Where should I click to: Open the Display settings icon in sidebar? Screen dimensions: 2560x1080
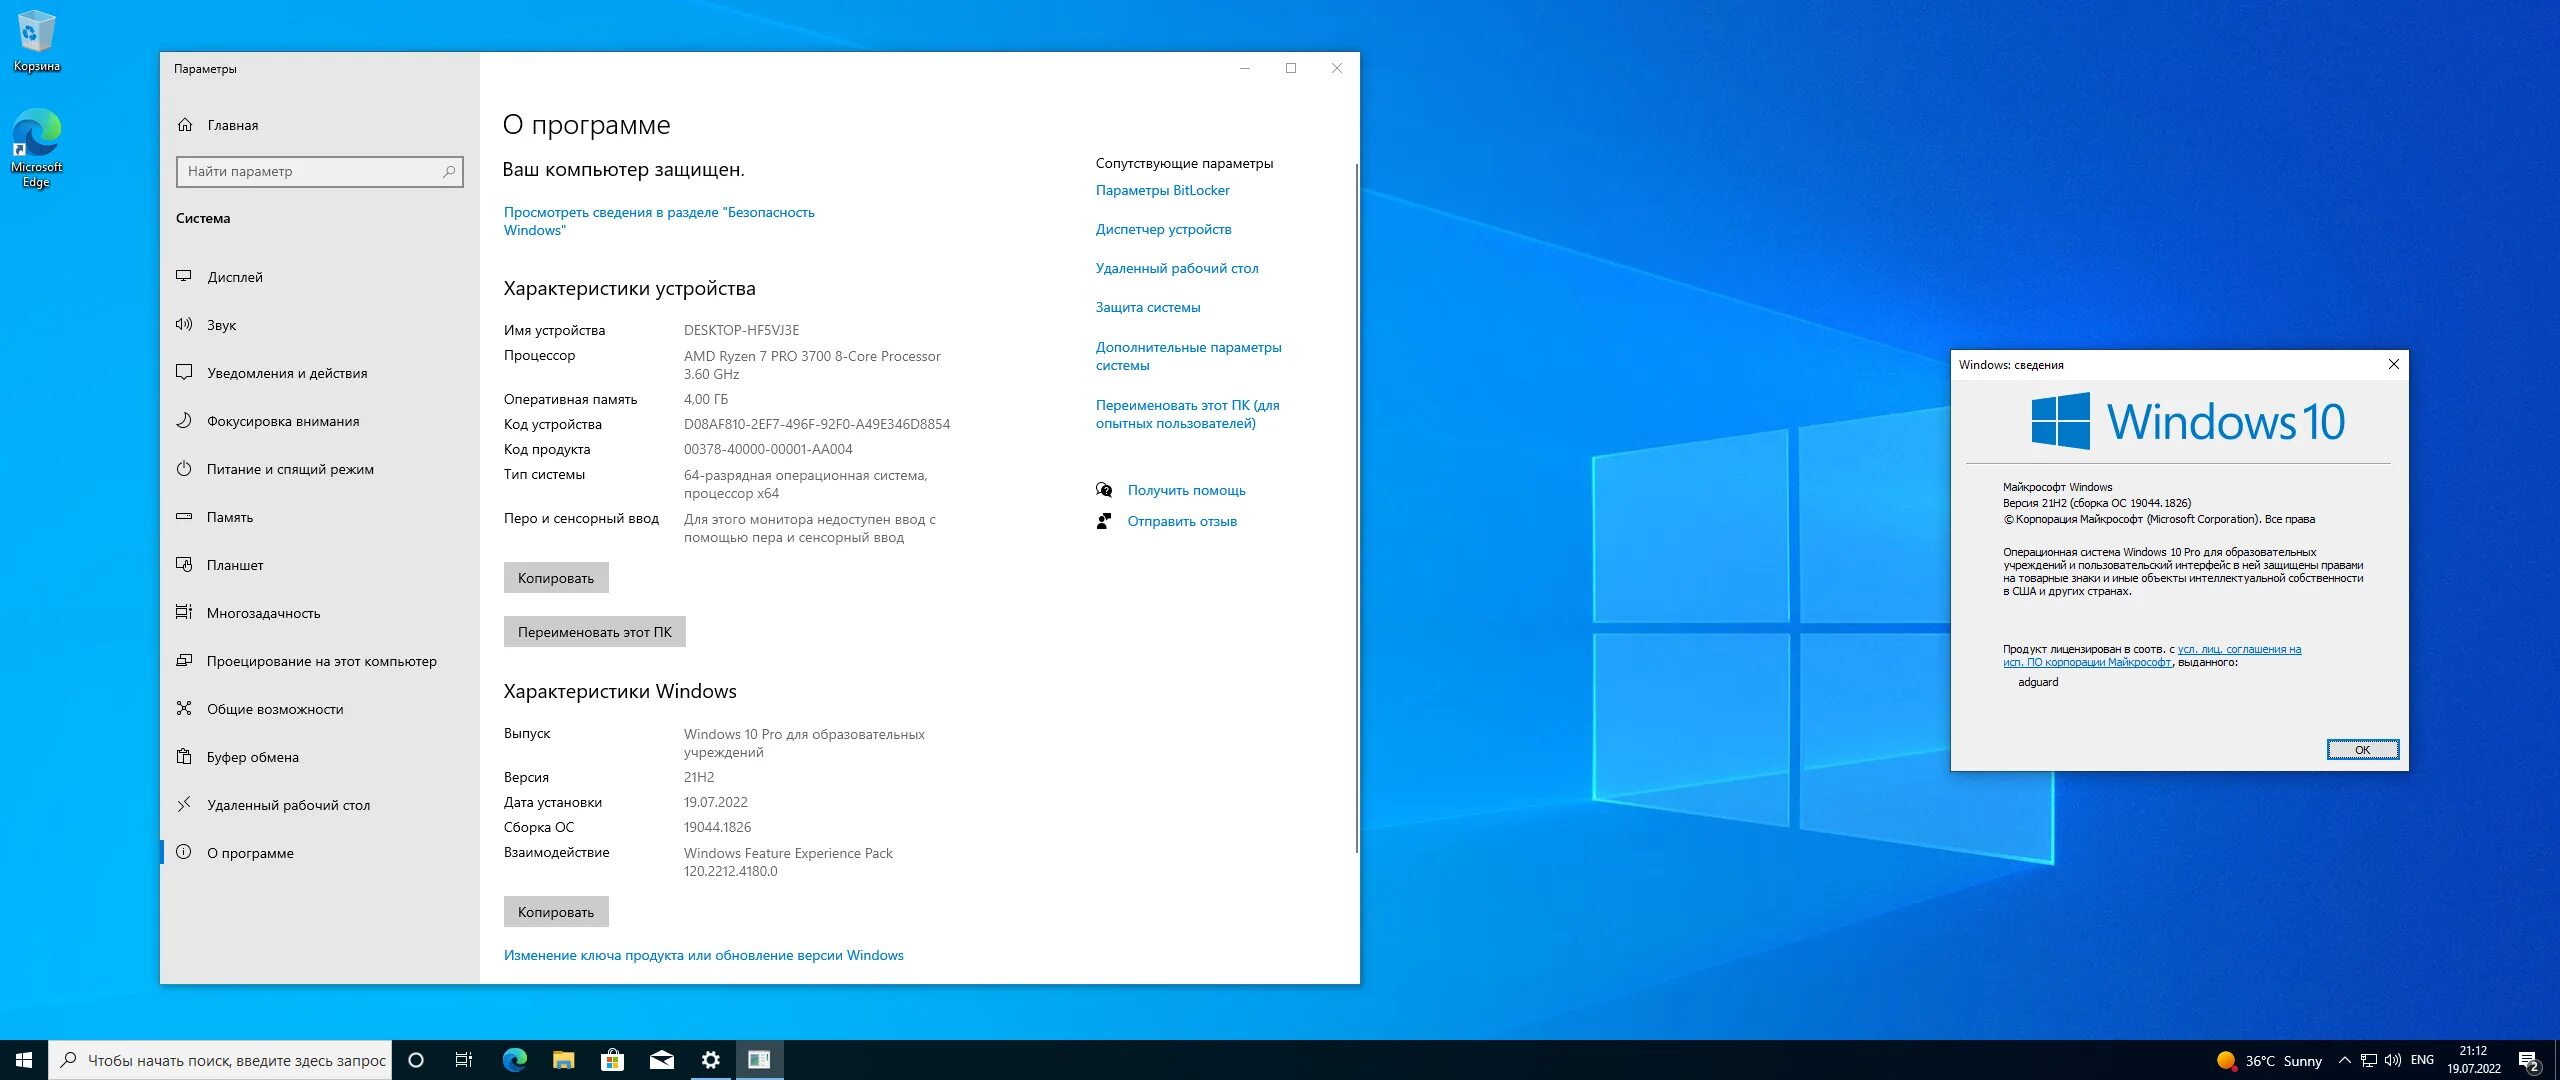[x=184, y=277]
